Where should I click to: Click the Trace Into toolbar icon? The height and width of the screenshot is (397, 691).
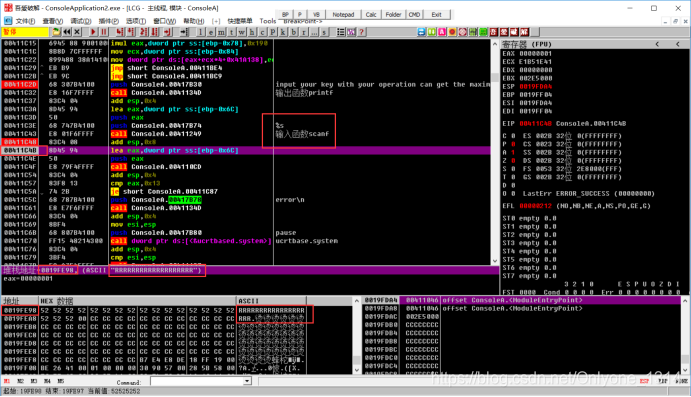144,32
